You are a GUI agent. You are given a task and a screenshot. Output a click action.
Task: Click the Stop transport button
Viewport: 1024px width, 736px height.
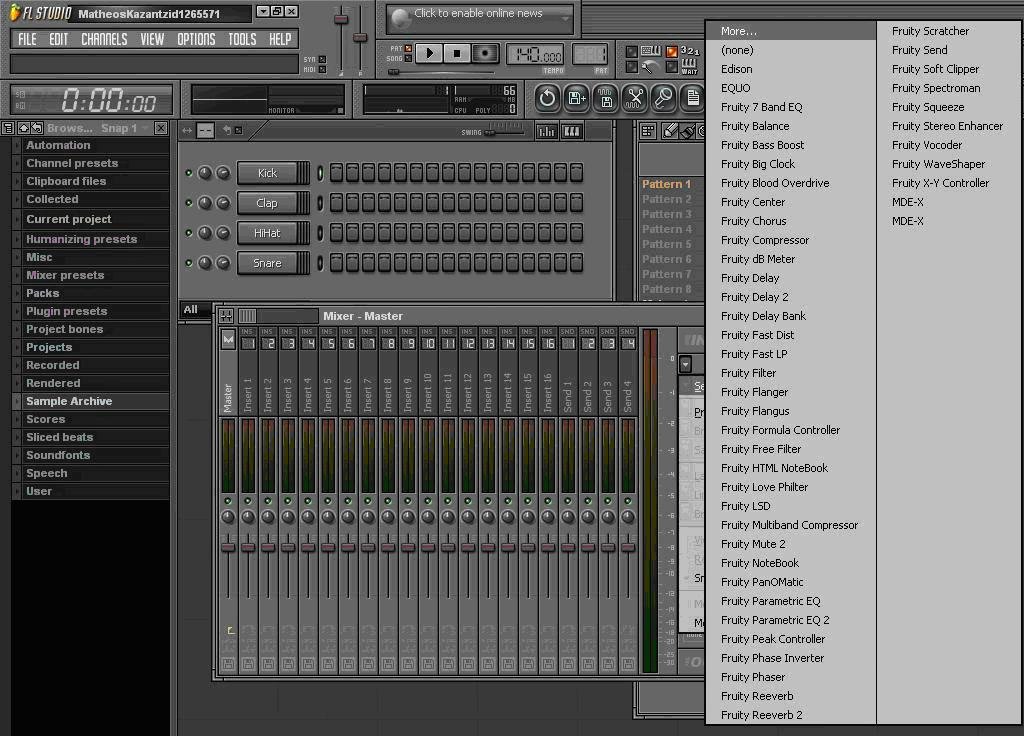[x=457, y=54]
